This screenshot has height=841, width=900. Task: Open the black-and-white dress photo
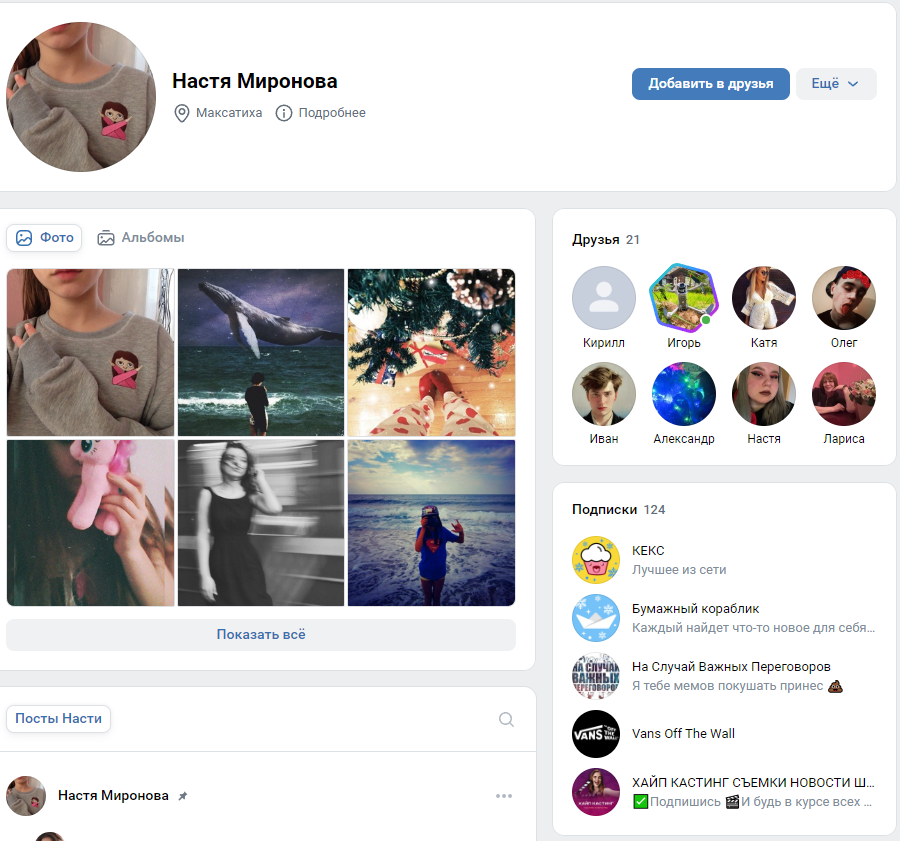pos(261,522)
